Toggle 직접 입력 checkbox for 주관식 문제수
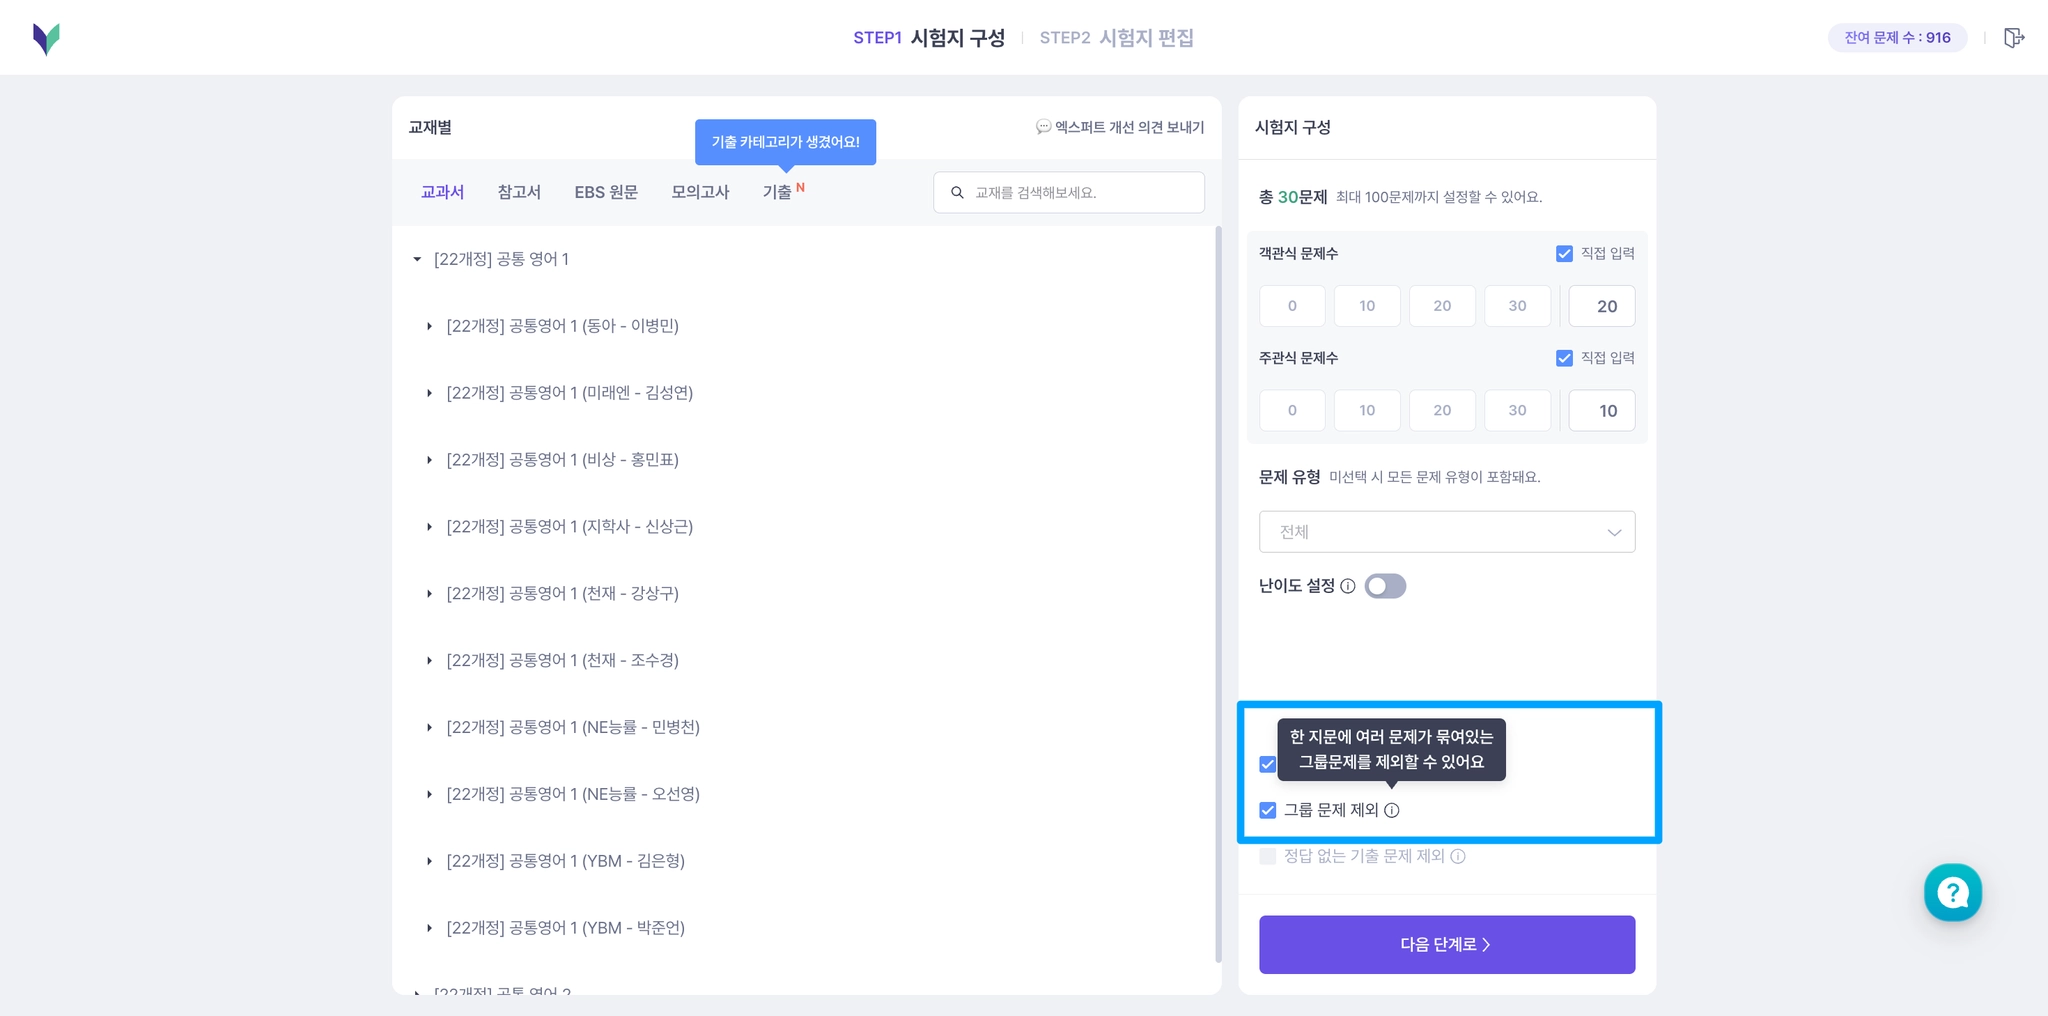Image resolution: width=2048 pixels, height=1016 pixels. click(1564, 358)
